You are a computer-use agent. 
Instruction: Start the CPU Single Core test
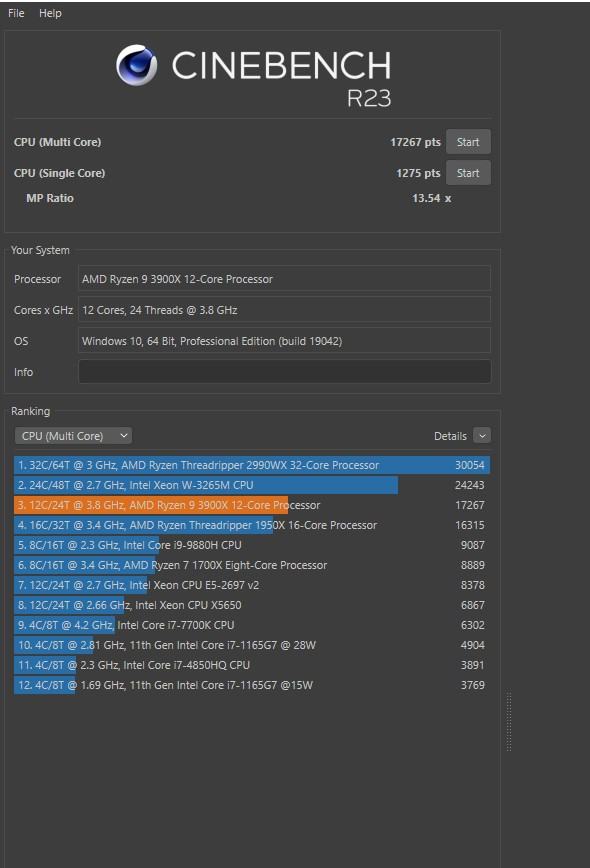click(x=468, y=173)
